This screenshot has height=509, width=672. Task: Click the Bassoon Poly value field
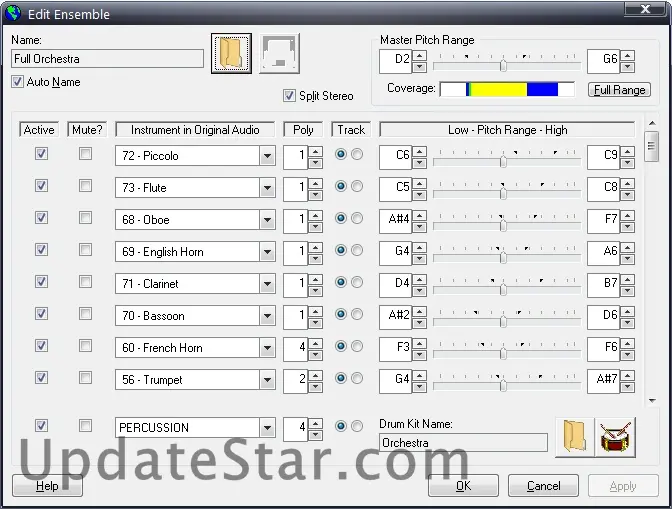pos(296,317)
